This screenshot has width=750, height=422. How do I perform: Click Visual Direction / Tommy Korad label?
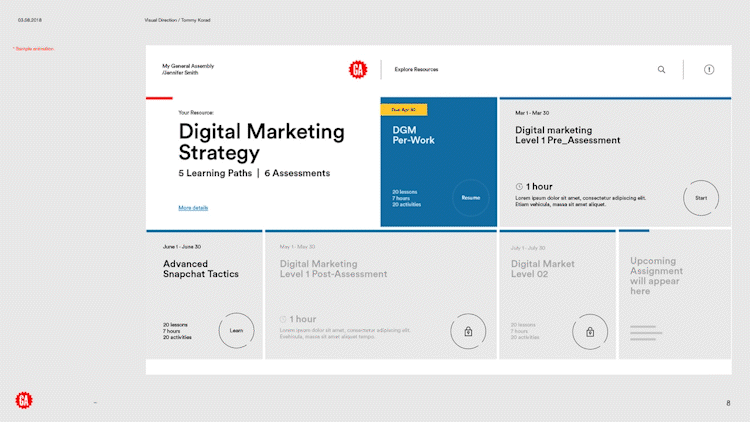(177, 20)
